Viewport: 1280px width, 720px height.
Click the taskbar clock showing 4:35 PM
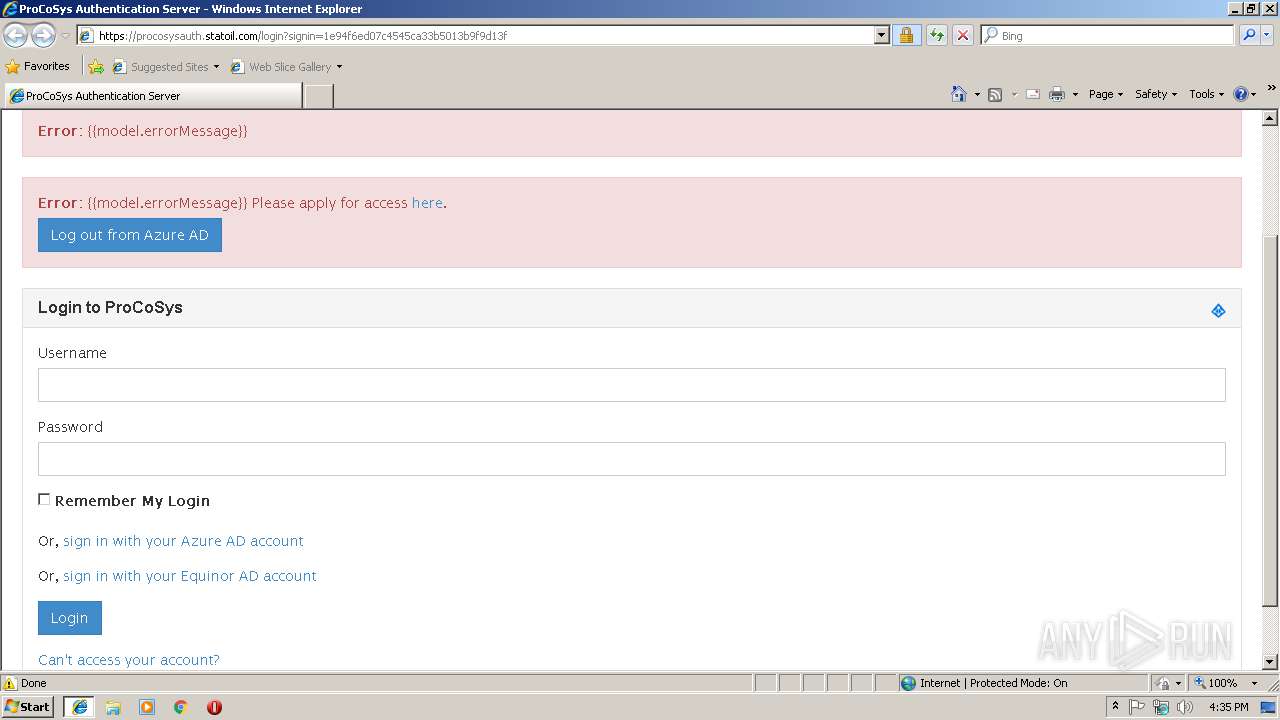[1228, 707]
